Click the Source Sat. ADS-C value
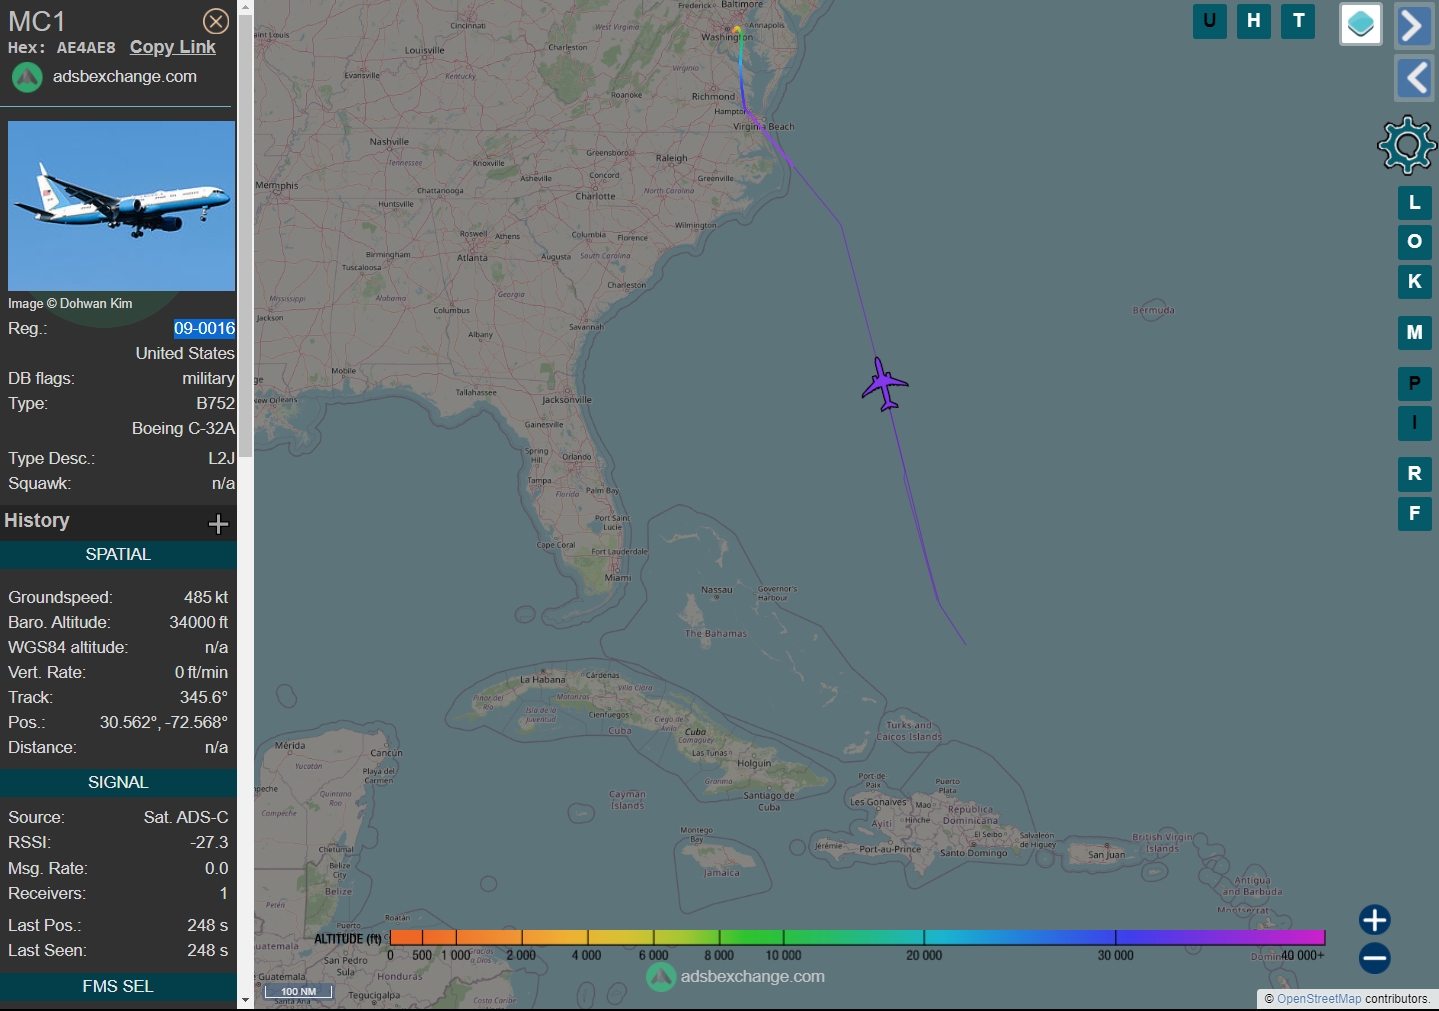1439x1011 pixels. click(186, 817)
